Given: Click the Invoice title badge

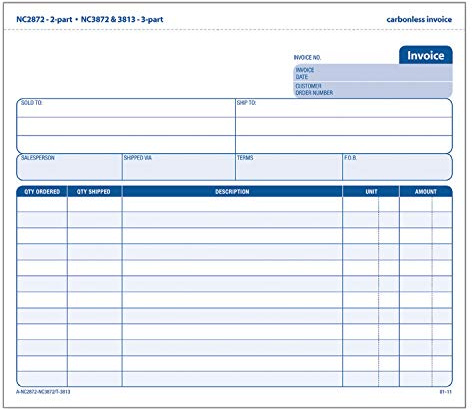Looking at the screenshot, I should [426, 55].
